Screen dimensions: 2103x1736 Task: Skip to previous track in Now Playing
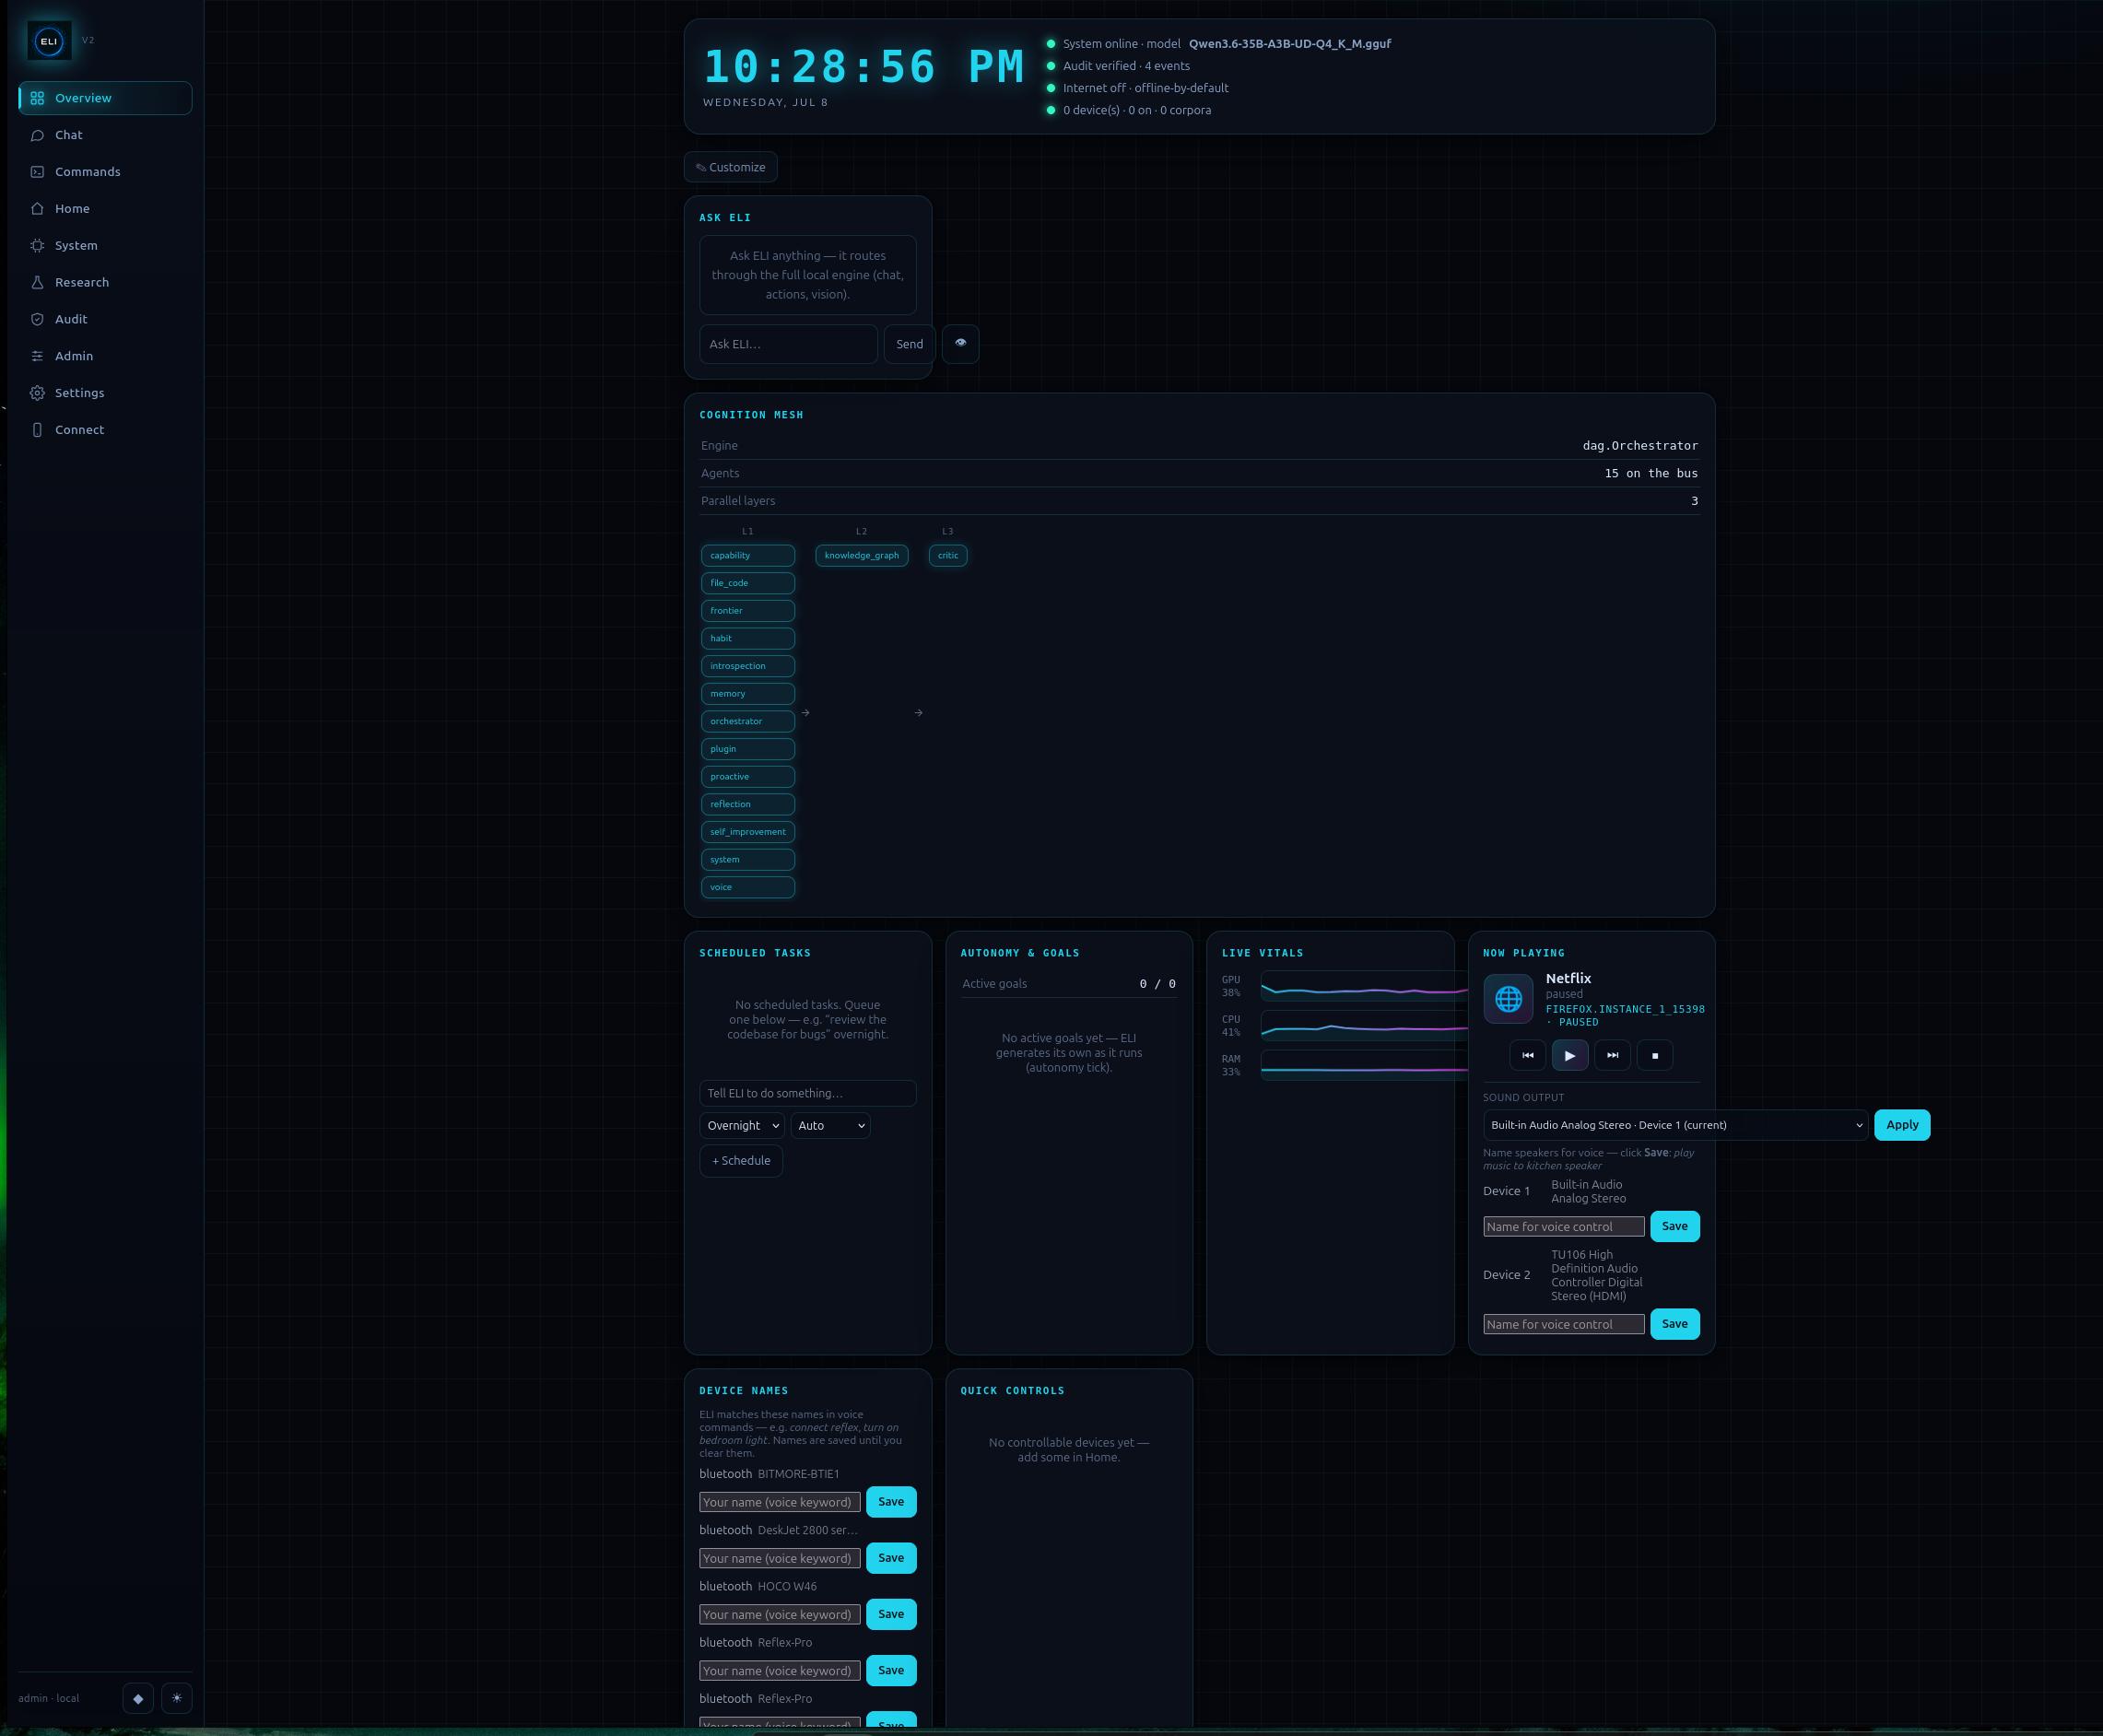tap(1528, 1056)
